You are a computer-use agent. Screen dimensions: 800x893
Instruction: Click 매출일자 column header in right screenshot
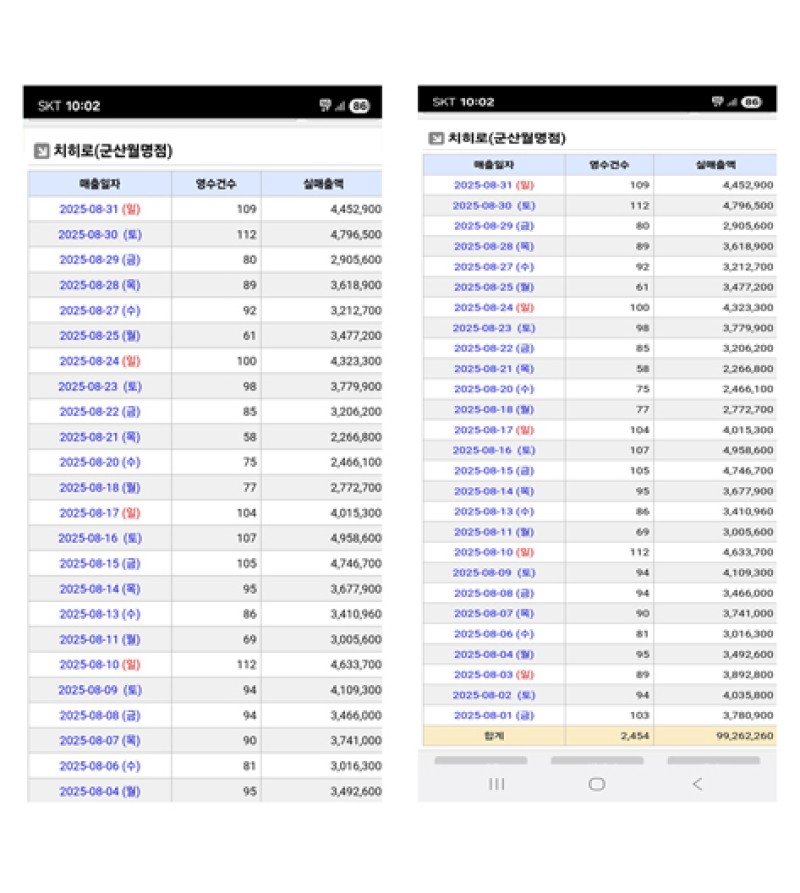pos(494,165)
